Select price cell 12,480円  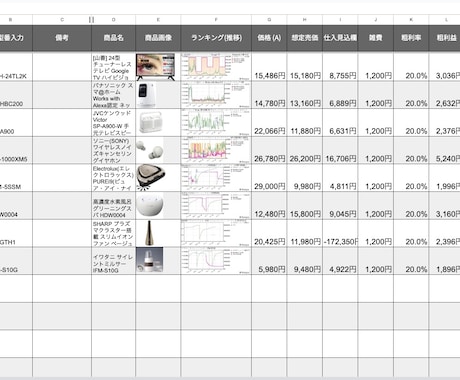(x=269, y=205)
